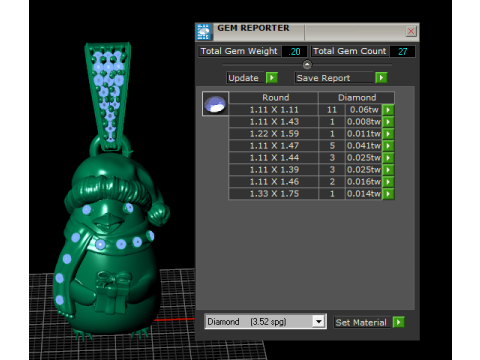Select the 1.11 X 1.43 size cell
This screenshot has width=480, height=360.
(x=273, y=122)
